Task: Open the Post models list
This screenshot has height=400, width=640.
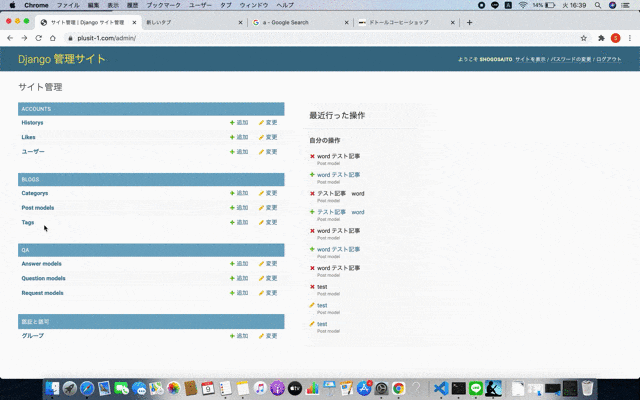Action: point(38,208)
